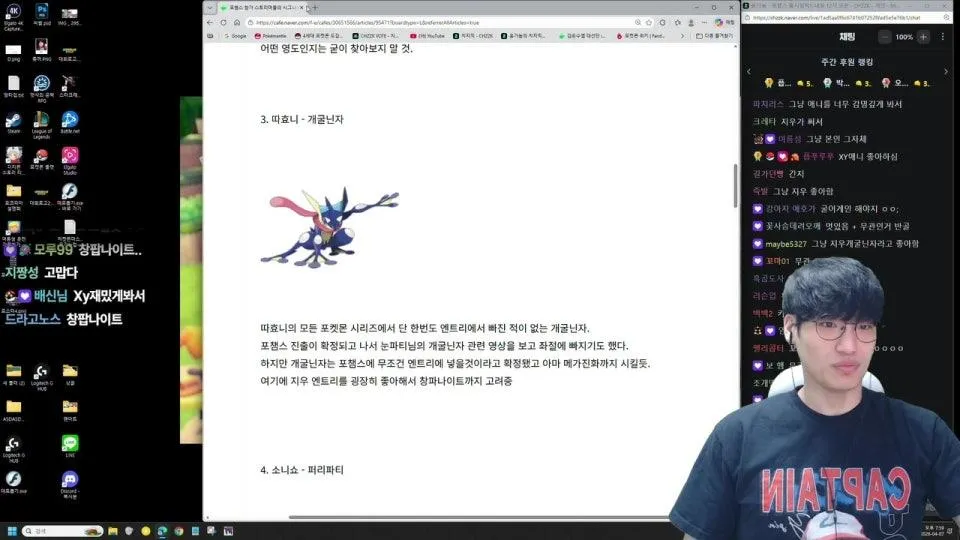960x540 pixels.
Task: Open the Elgato 4K Capture desktop shortcut
Action: click(x=13, y=16)
